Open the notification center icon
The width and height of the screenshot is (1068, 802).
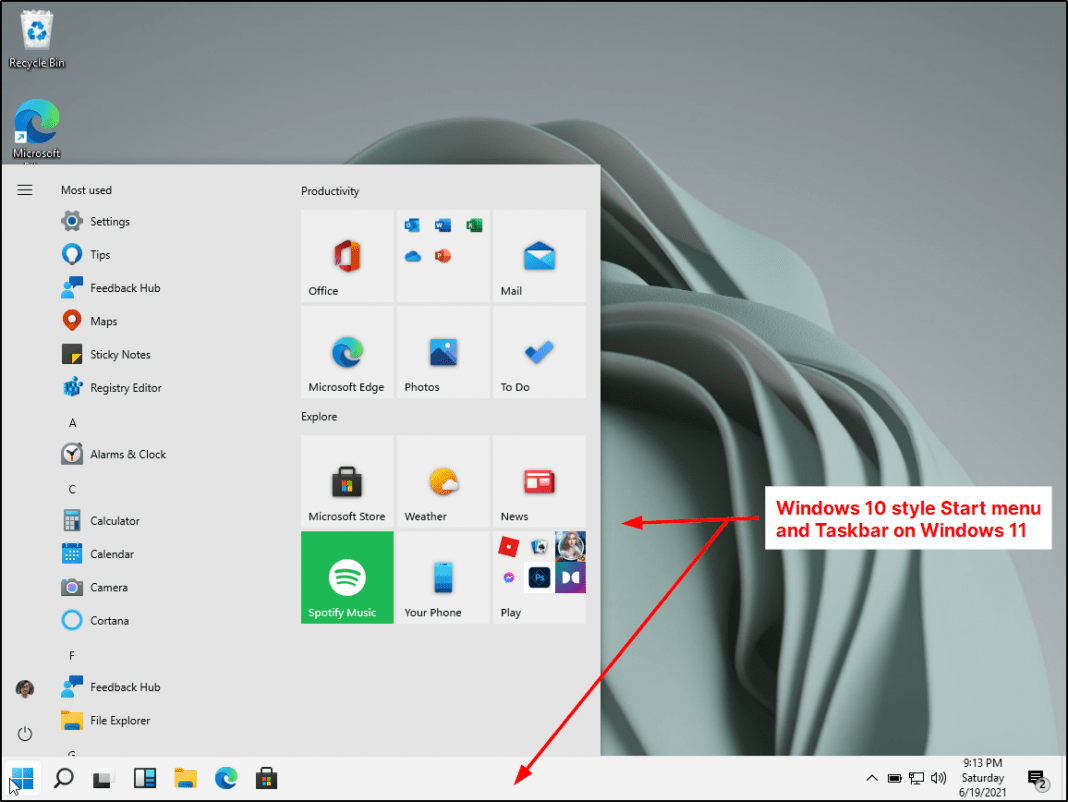tap(1037, 779)
